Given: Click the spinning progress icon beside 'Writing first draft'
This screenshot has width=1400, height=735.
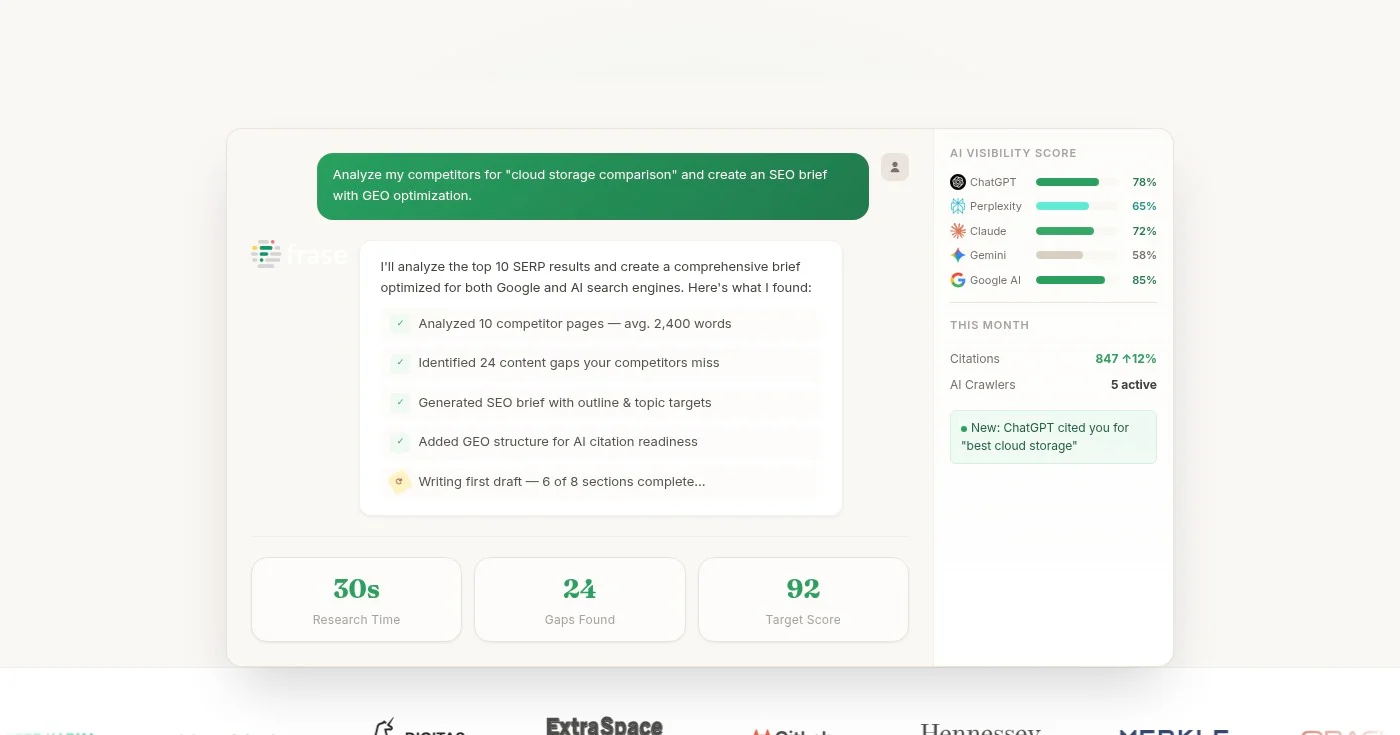Looking at the screenshot, I should pos(400,481).
